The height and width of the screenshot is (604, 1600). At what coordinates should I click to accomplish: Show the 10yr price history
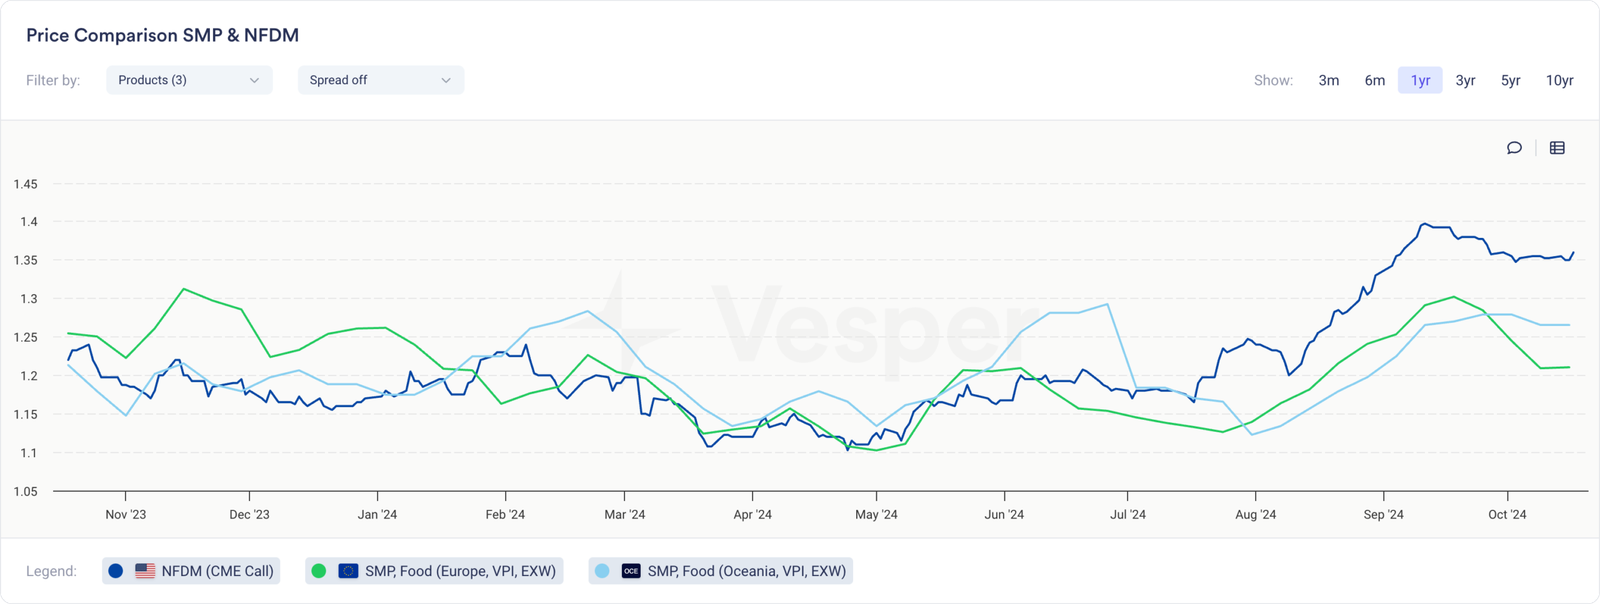(x=1559, y=80)
